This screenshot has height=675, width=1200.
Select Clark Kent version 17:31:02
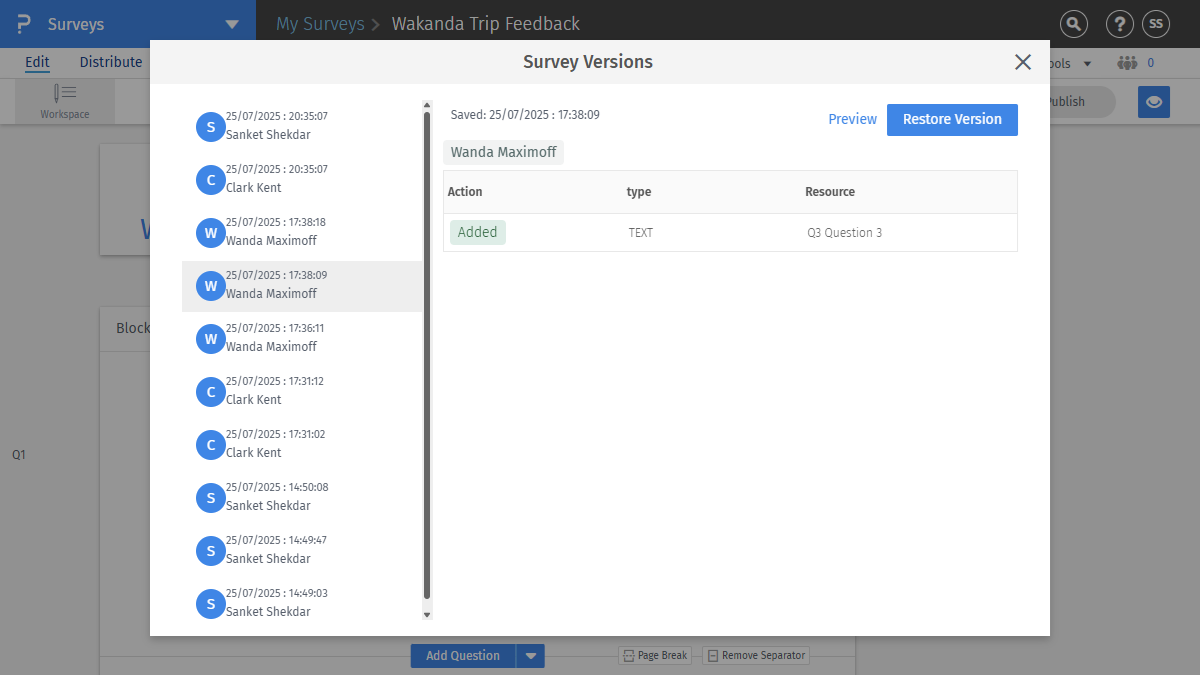click(x=302, y=444)
